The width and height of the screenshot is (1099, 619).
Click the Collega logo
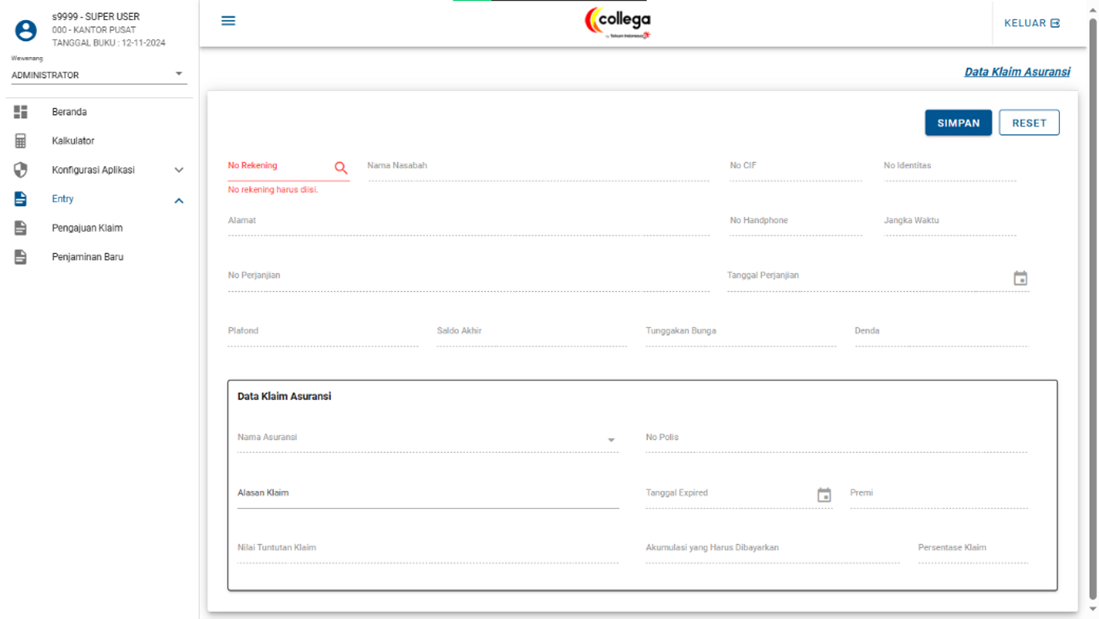point(617,22)
